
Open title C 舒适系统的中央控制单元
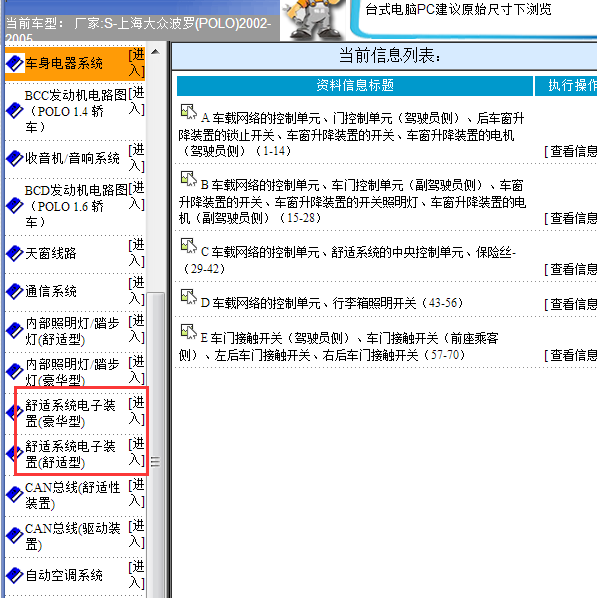(347, 260)
